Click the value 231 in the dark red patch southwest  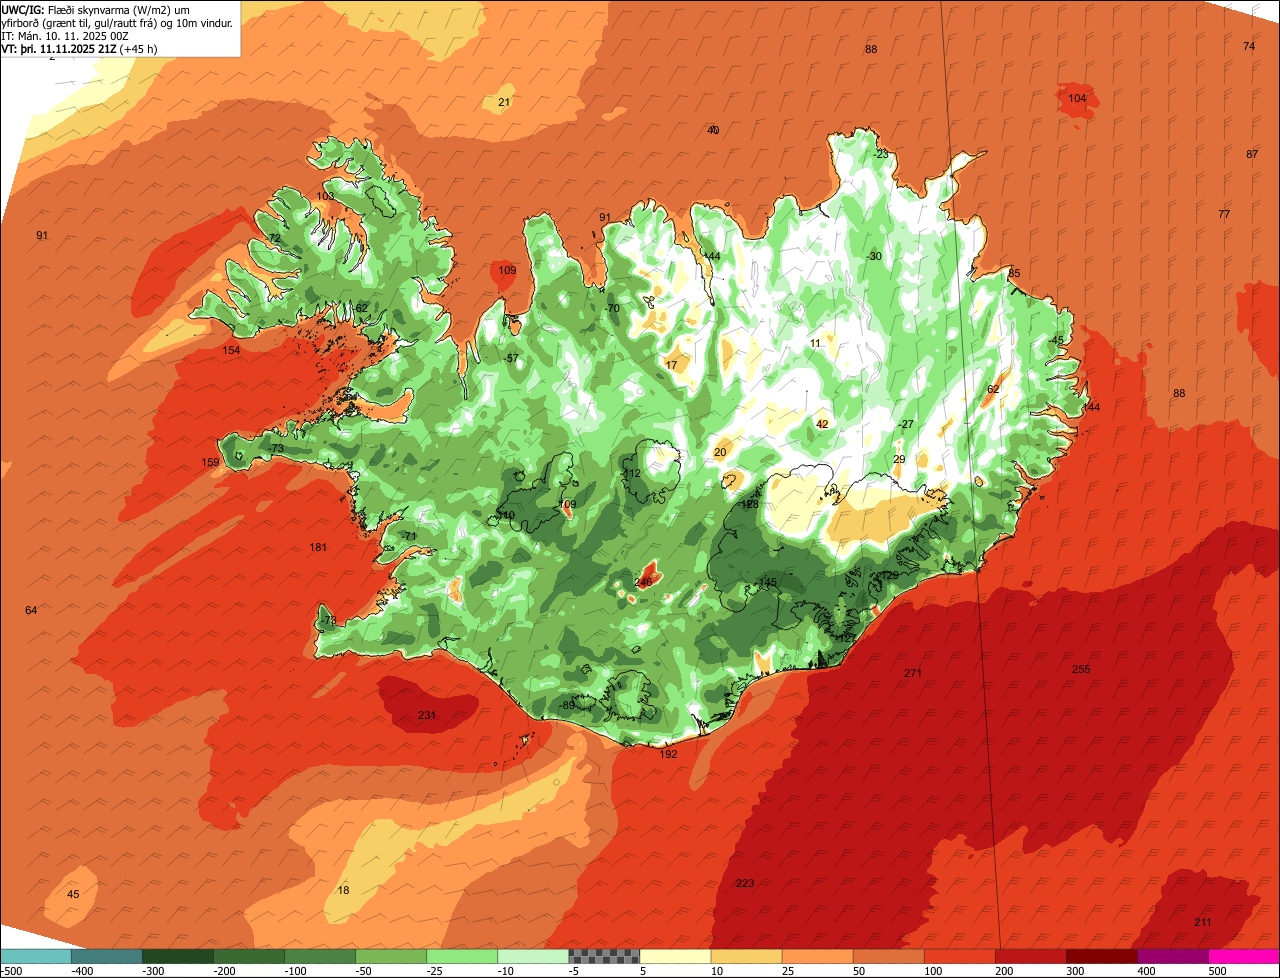click(x=427, y=715)
